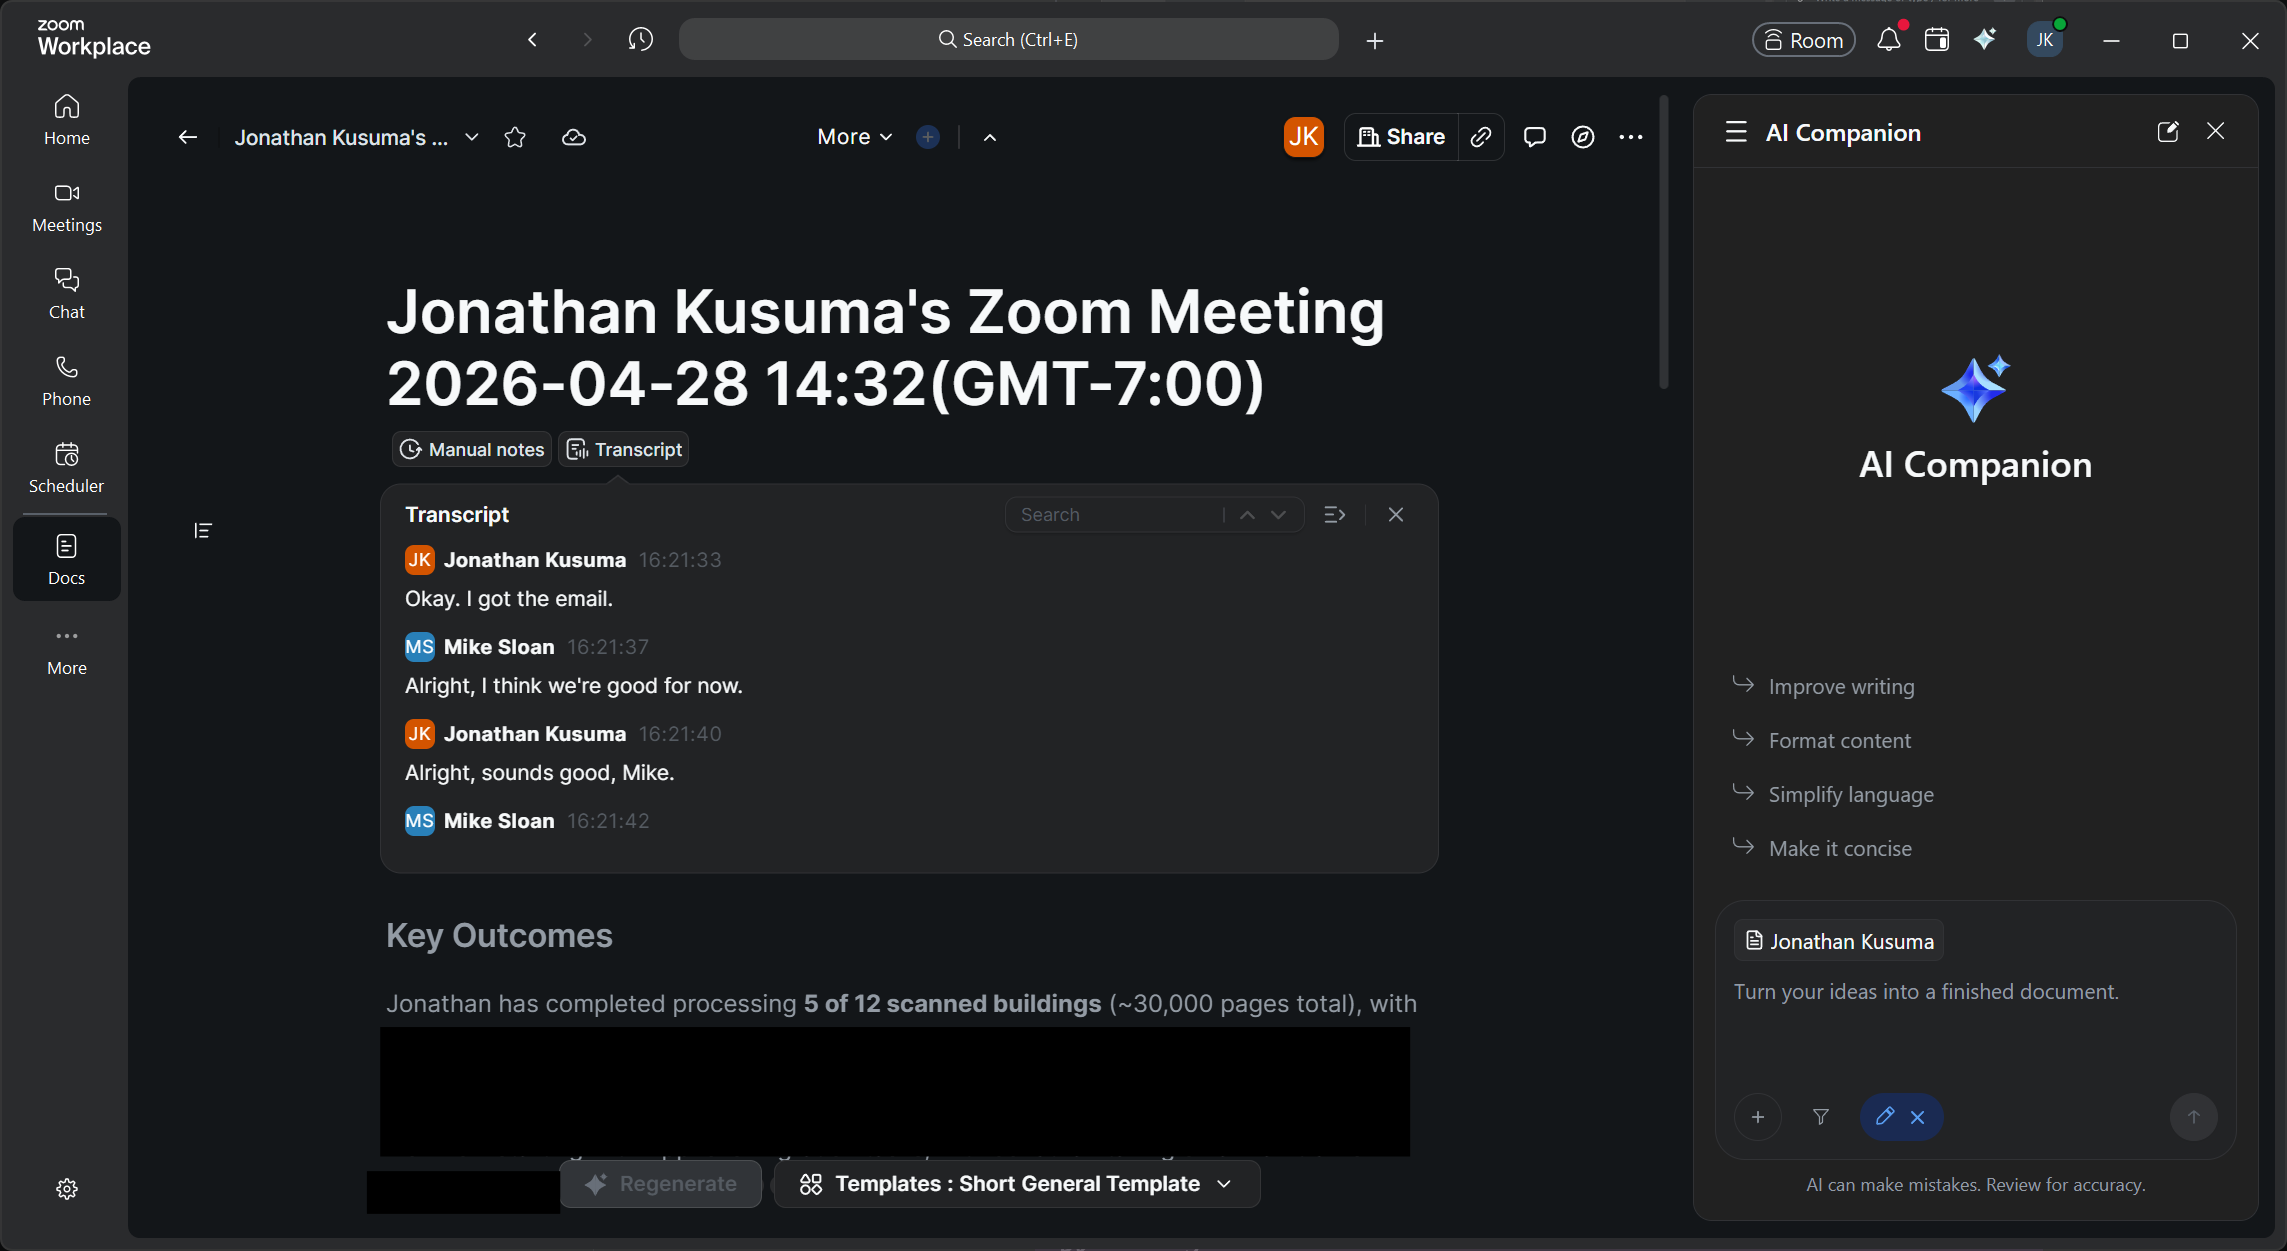Pop out the AI Companion panel
Screen dimensions: 2287x1251
(x=2167, y=131)
